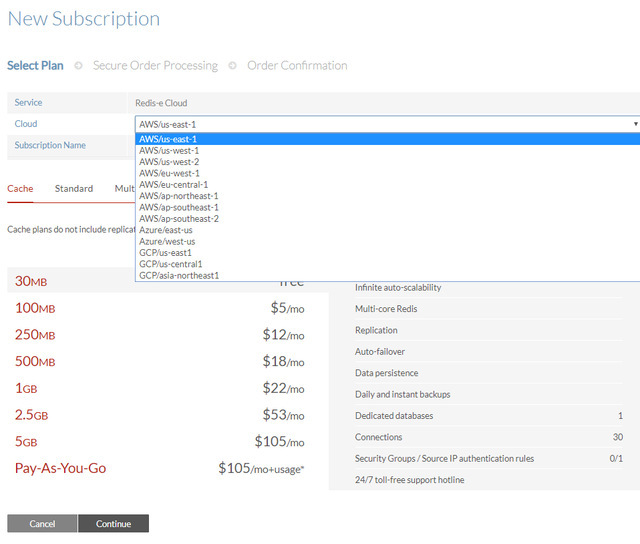The width and height of the screenshot is (640, 544).
Task: Select GCP/asia-northeast1 cloud option
Action: (179, 275)
